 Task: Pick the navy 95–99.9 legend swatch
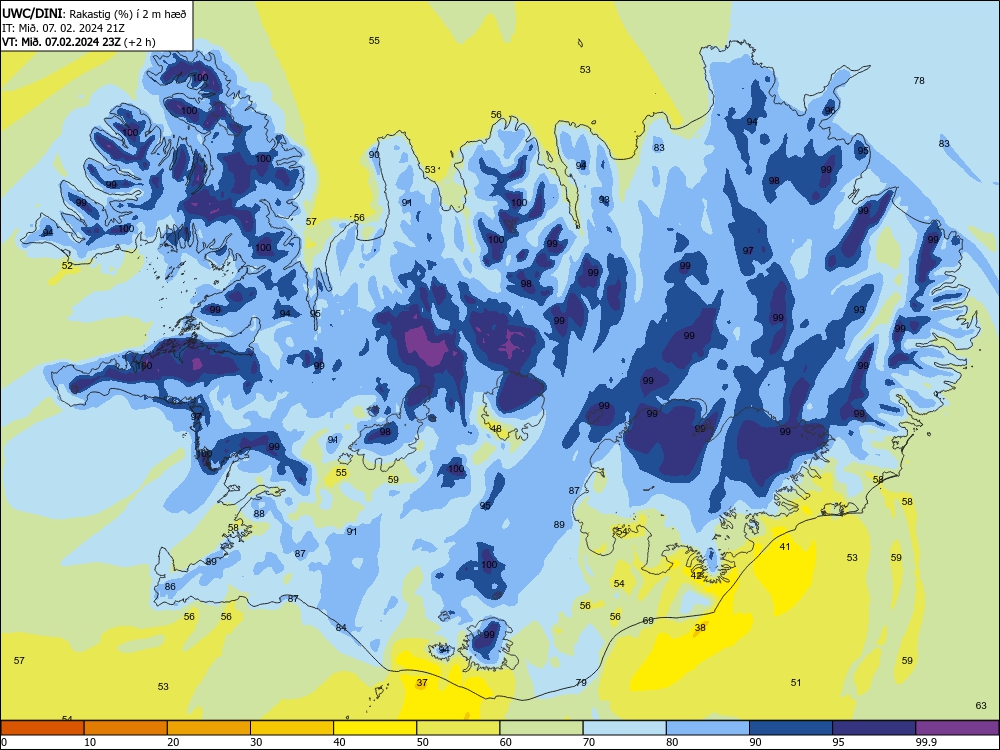[x=874, y=728]
